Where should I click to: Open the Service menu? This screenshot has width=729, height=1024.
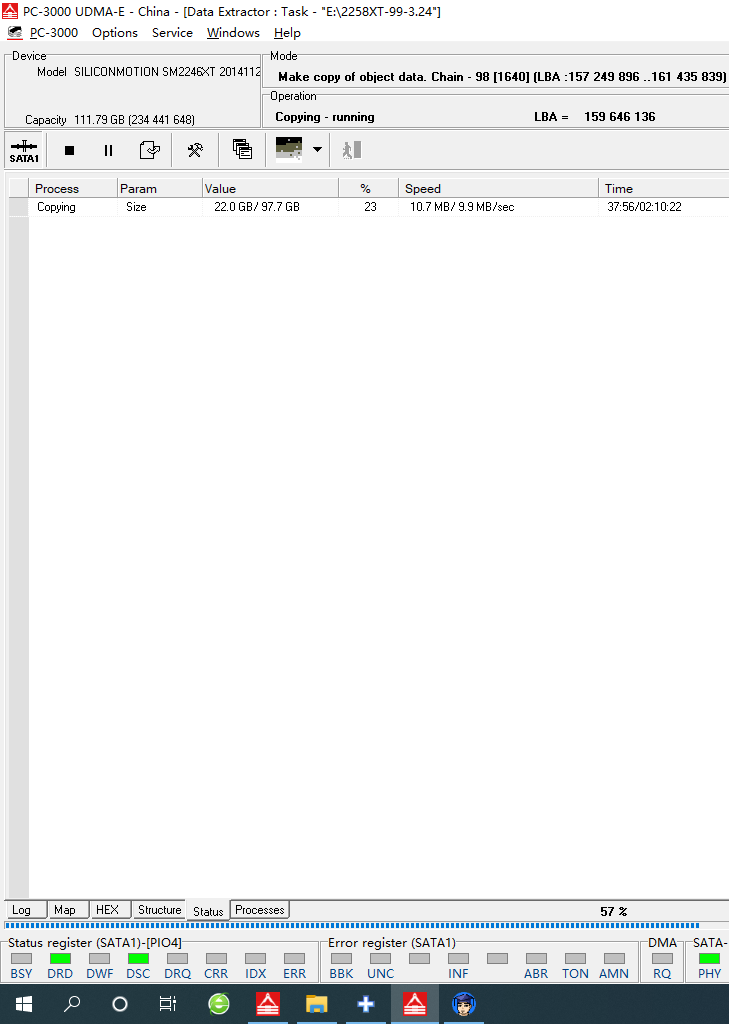172,33
